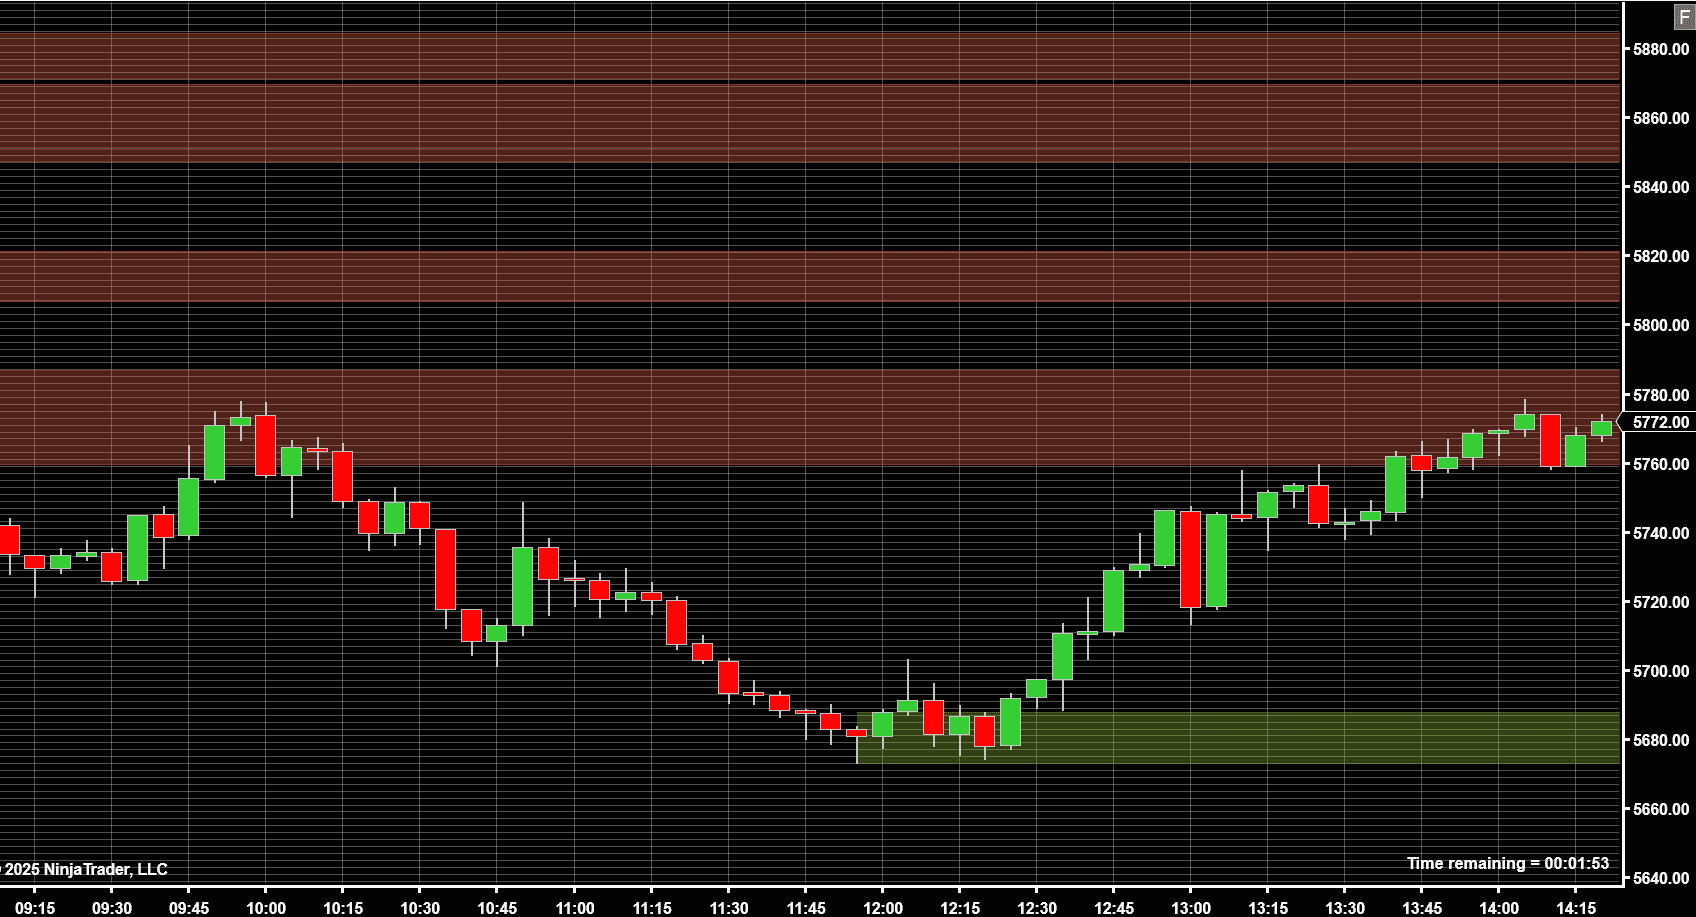Image resolution: width=1696 pixels, height=917 pixels.
Task: Click the tall red candle at 13:00
Action: [1190, 559]
